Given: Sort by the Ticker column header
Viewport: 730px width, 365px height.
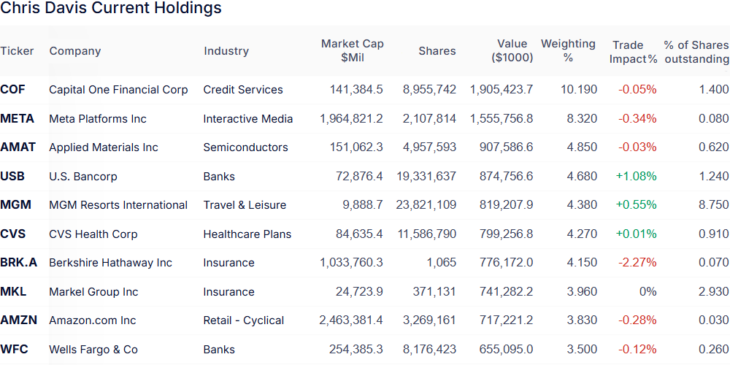Looking at the screenshot, I should 17,51.
